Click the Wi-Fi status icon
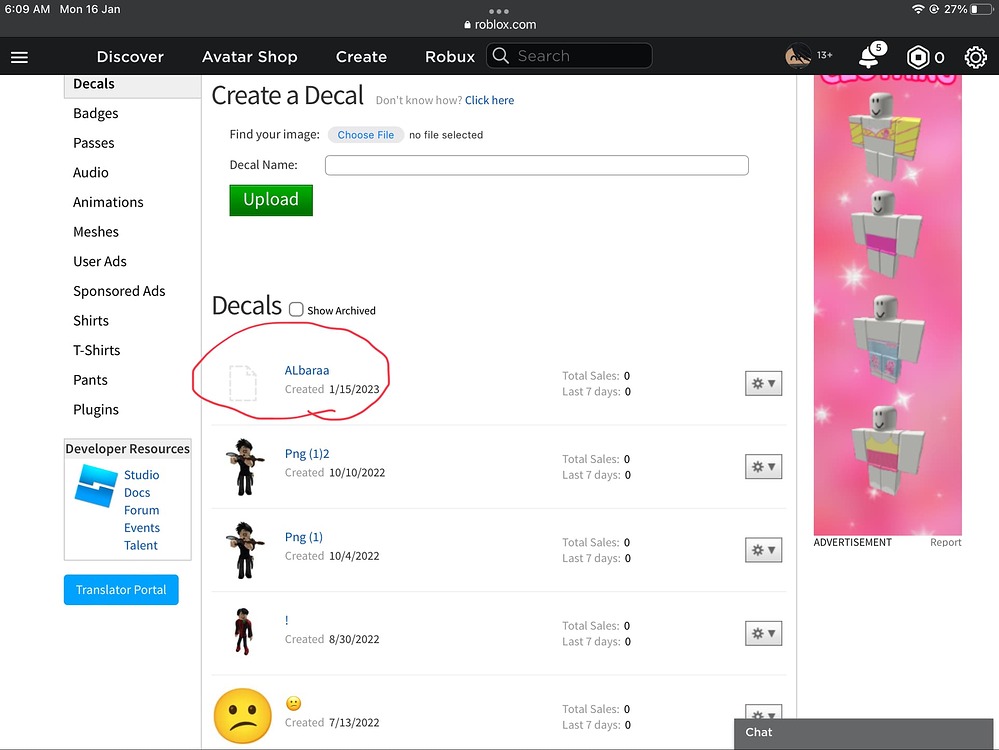Image resolution: width=999 pixels, height=750 pixels. 917,9
